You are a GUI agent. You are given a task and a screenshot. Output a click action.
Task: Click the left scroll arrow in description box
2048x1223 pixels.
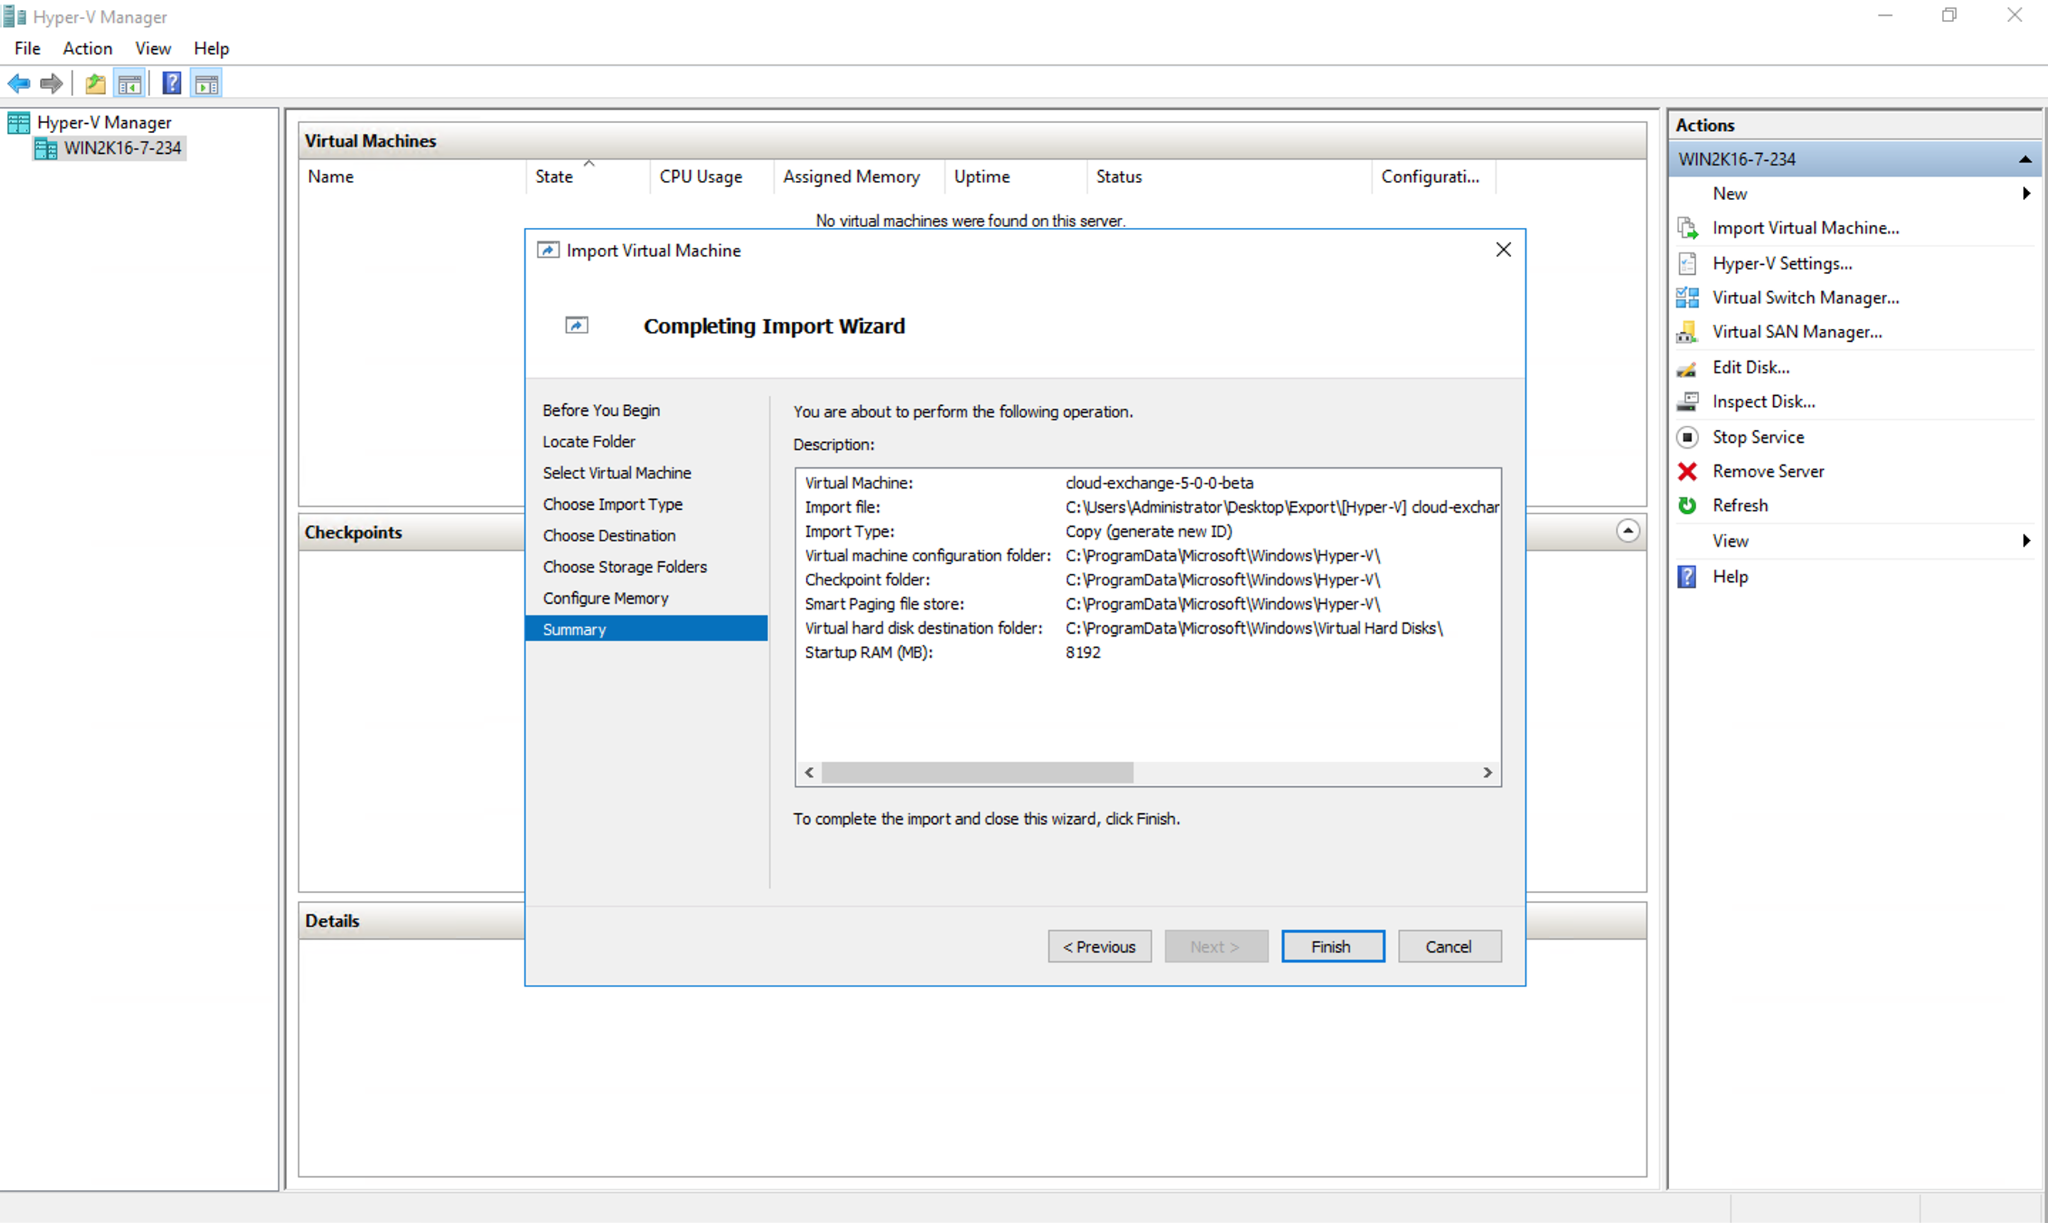(x=809, y=772)
